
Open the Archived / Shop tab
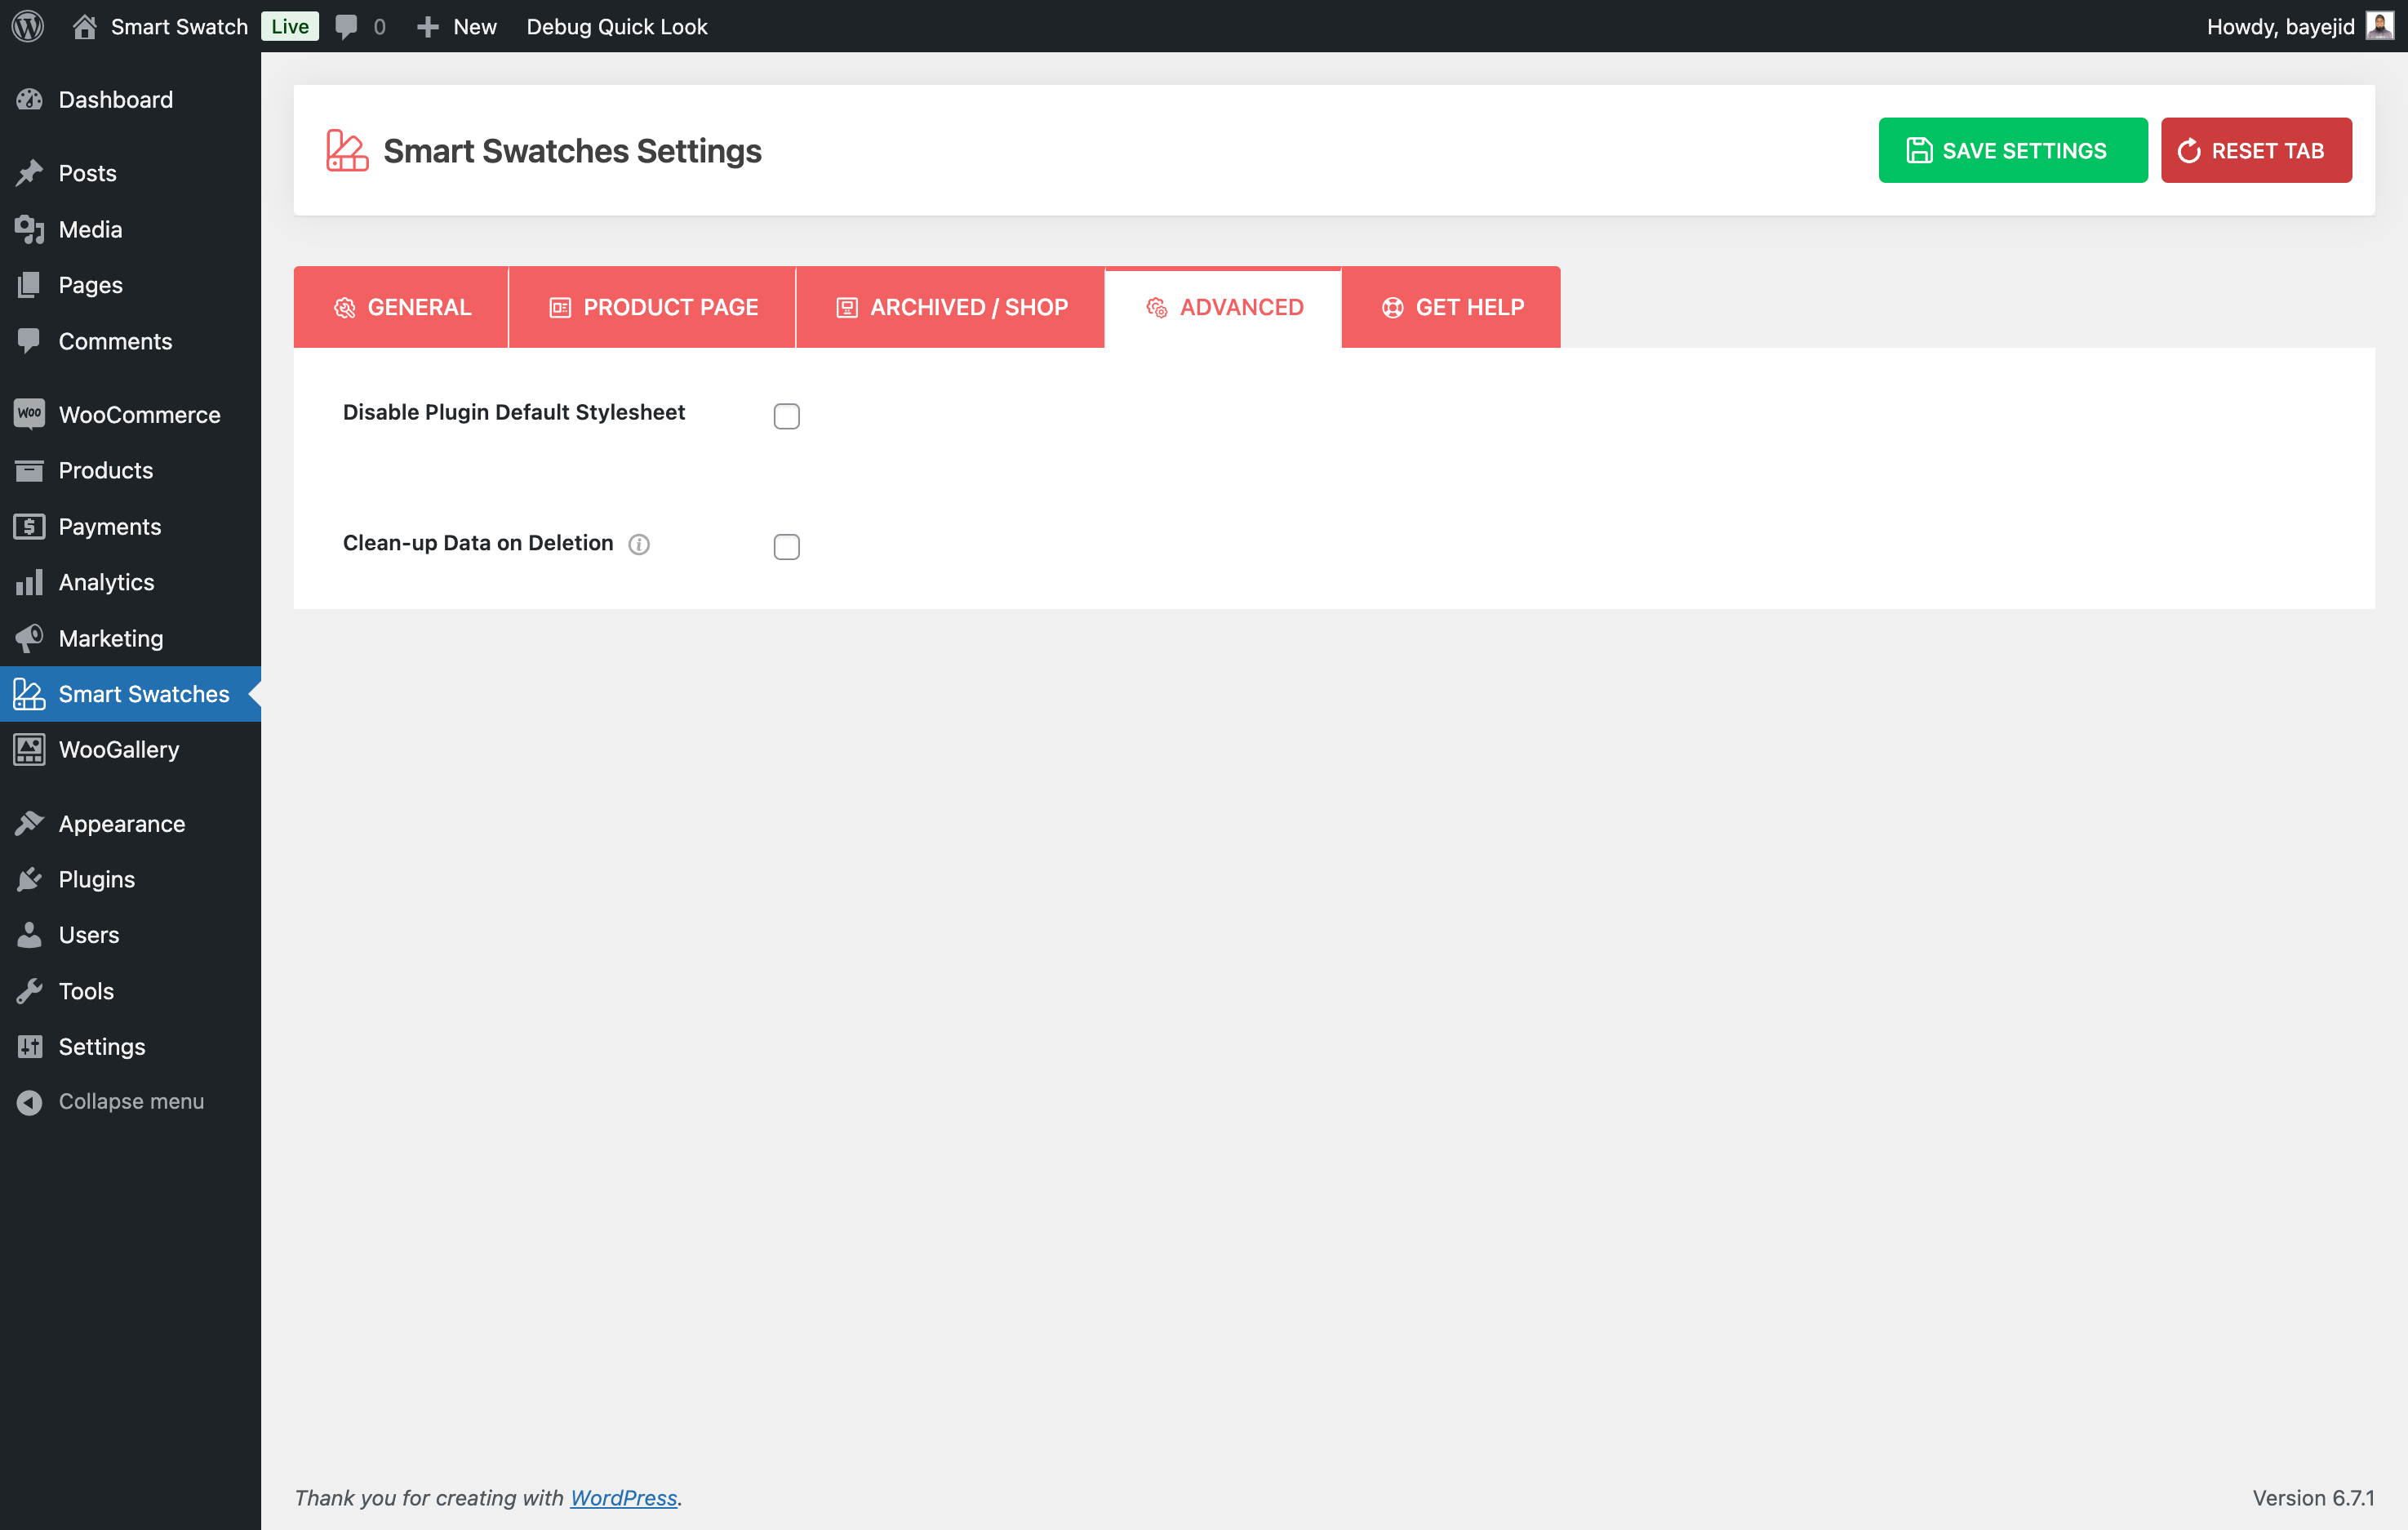click(950, 307)
